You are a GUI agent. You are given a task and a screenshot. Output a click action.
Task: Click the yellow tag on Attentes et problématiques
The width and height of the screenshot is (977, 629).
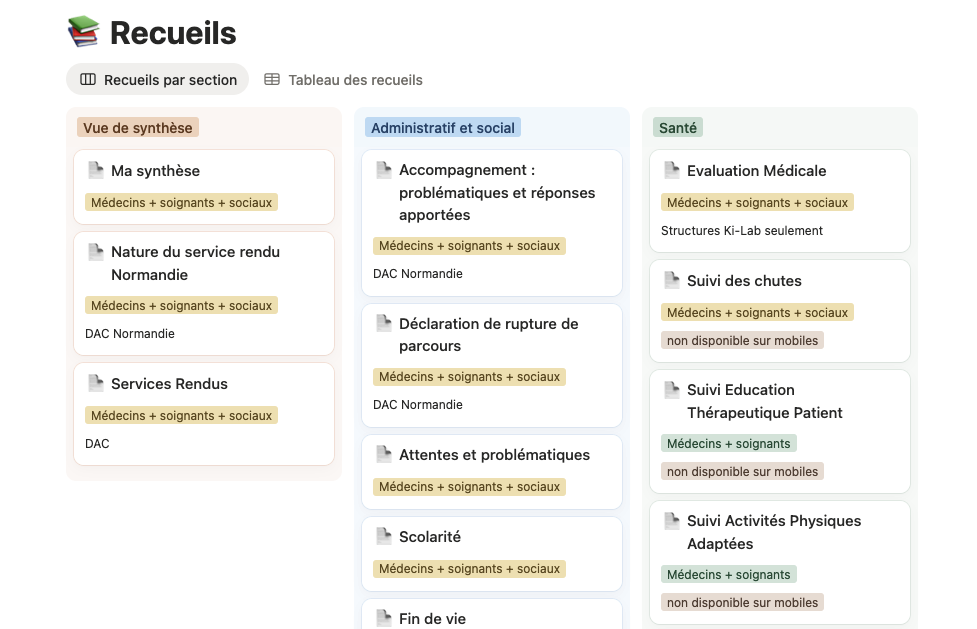pyautogui.click(x=469, y=486)
